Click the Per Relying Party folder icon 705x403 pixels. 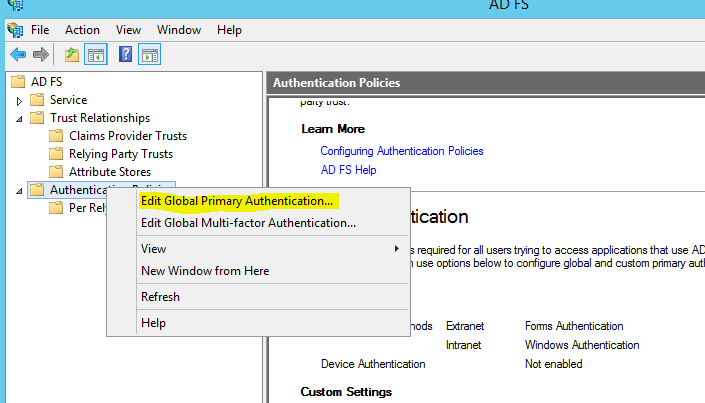pyautogui.click(x=56, y=208)
